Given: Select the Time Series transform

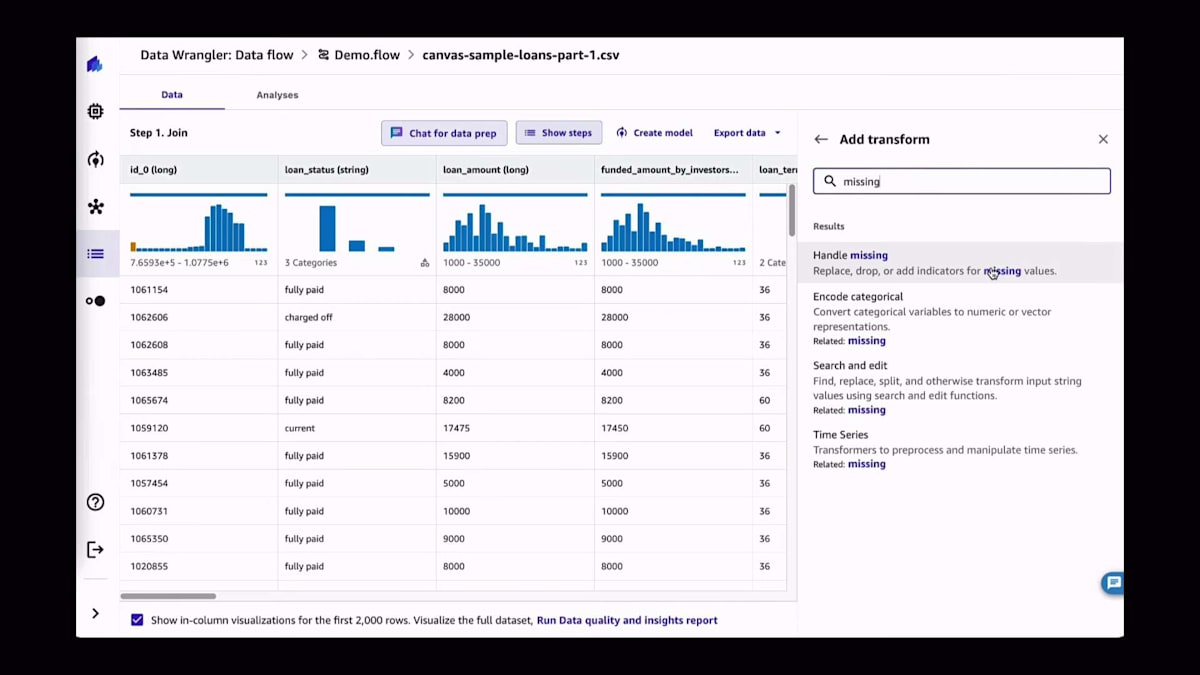Looking at the screenshot, I should [x=961, y=449].
